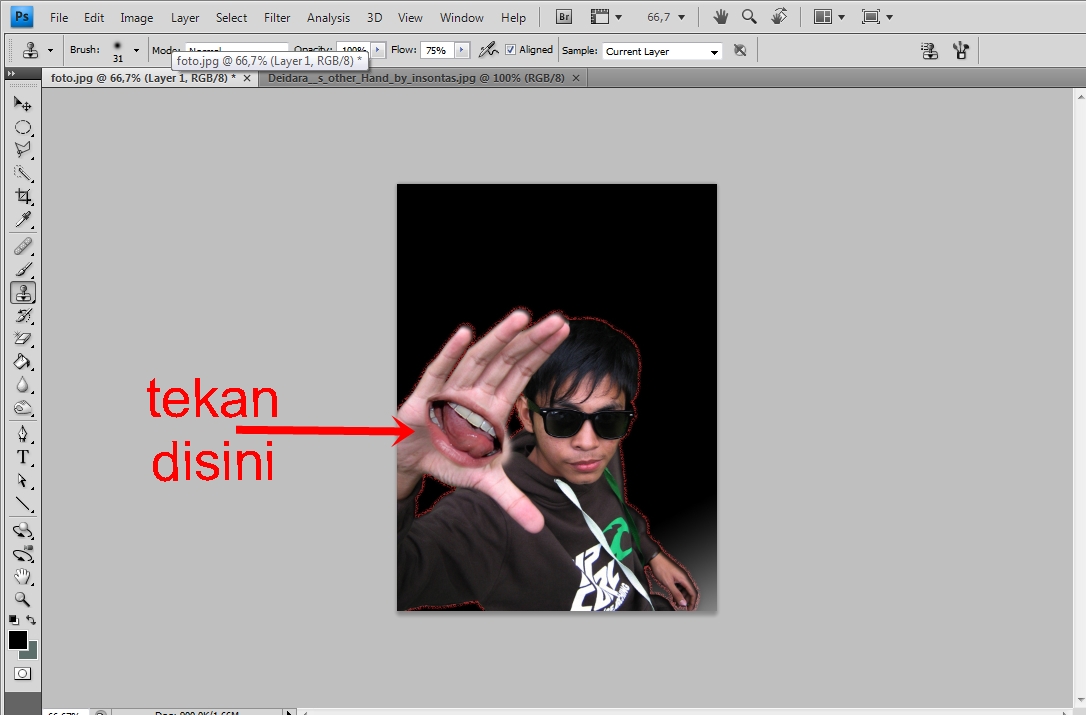The image size is (1086, 715).
Task: Open the Help menu
Action: pos(513,17)
